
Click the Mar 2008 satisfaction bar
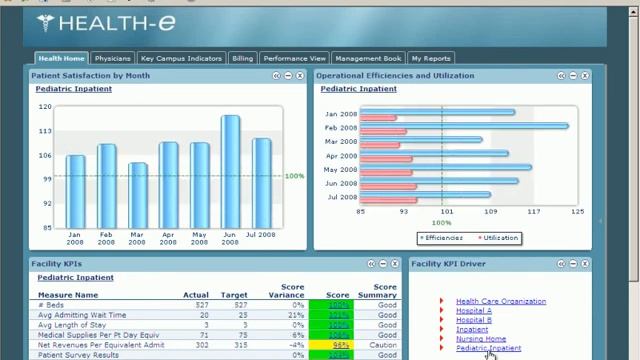[138, 196]
